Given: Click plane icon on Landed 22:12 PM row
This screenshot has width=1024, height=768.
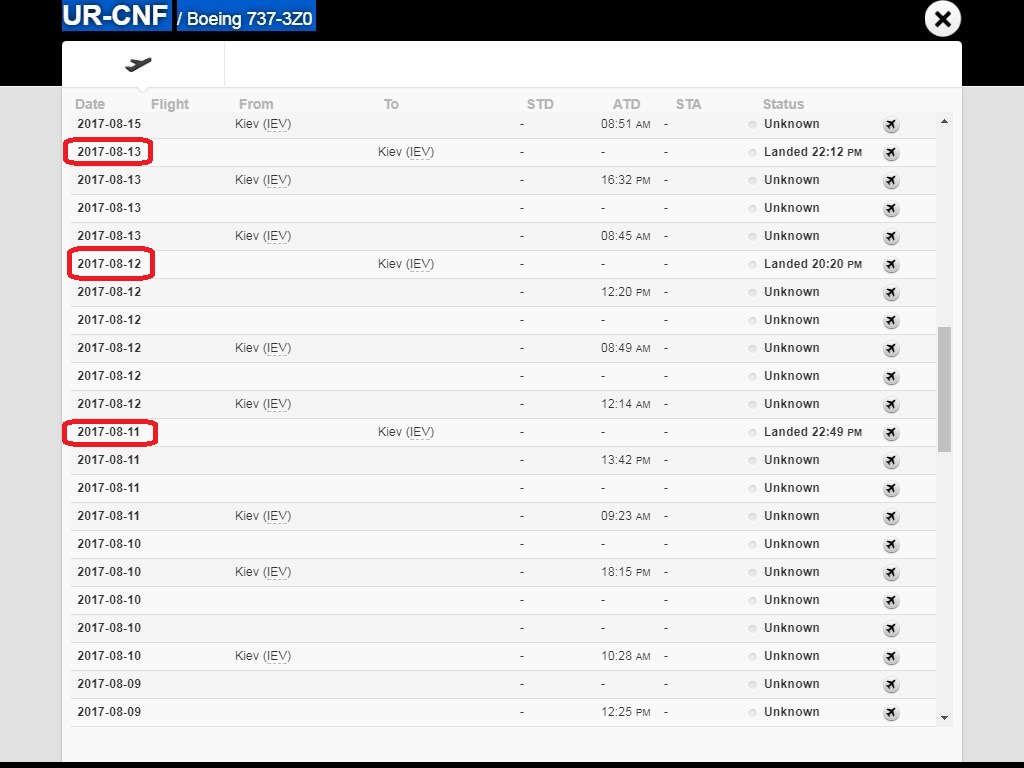Looking at the screenshot, I should click(891, 153).
